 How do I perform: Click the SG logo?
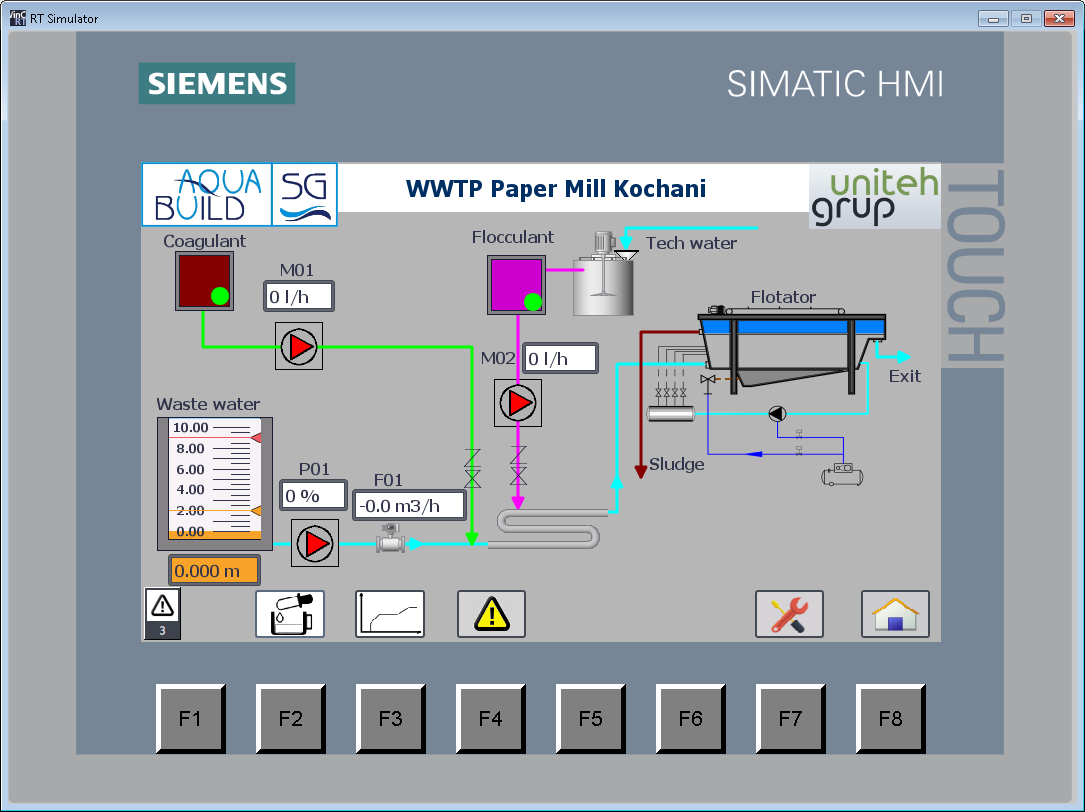click(304, 195)
